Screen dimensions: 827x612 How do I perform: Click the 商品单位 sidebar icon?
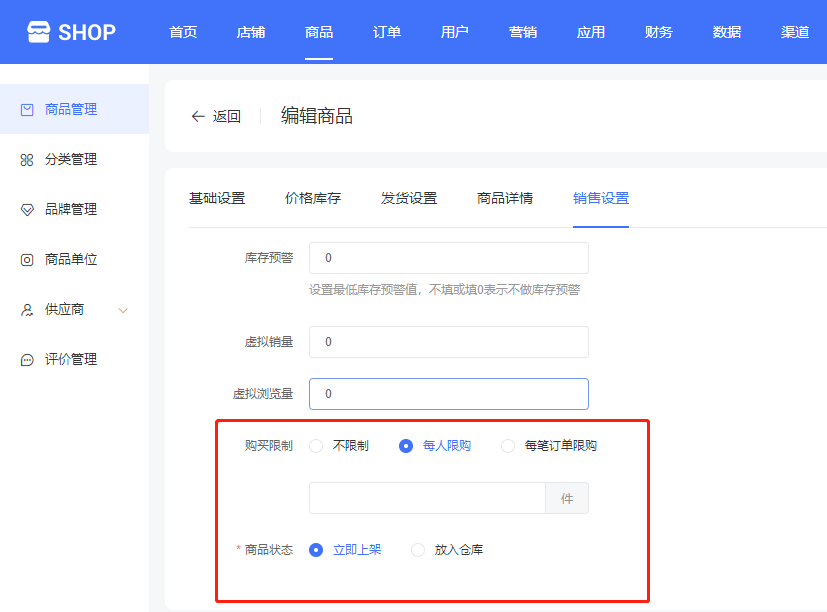(27, 260)
